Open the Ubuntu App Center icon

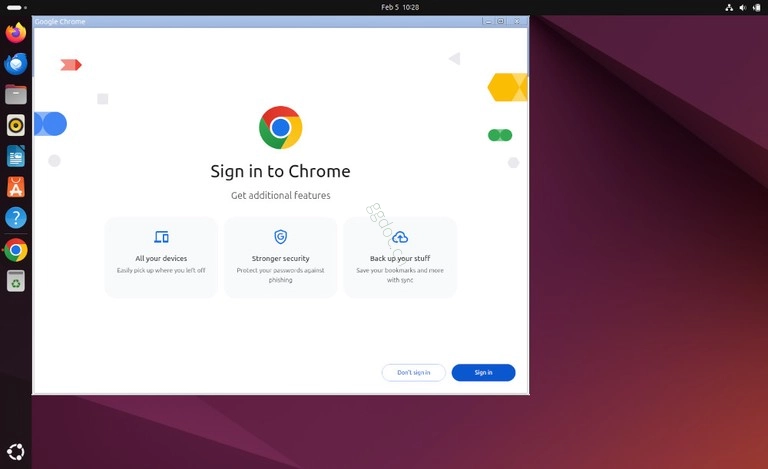(16, 188)
